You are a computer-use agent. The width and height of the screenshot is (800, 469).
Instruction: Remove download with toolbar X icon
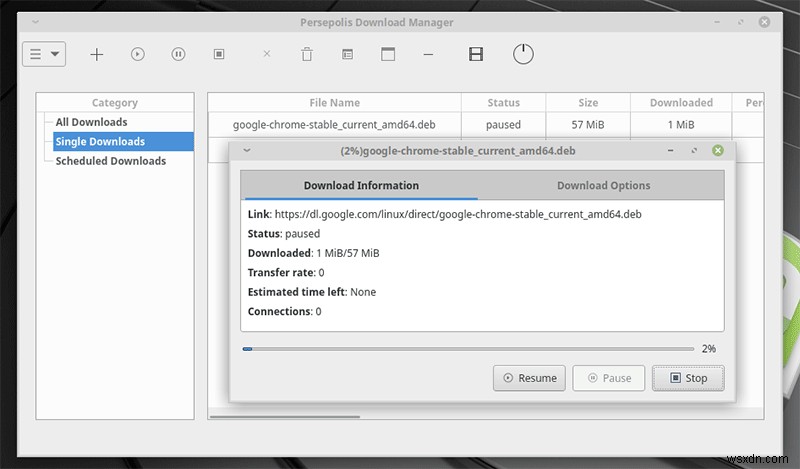tap(266, 54)
